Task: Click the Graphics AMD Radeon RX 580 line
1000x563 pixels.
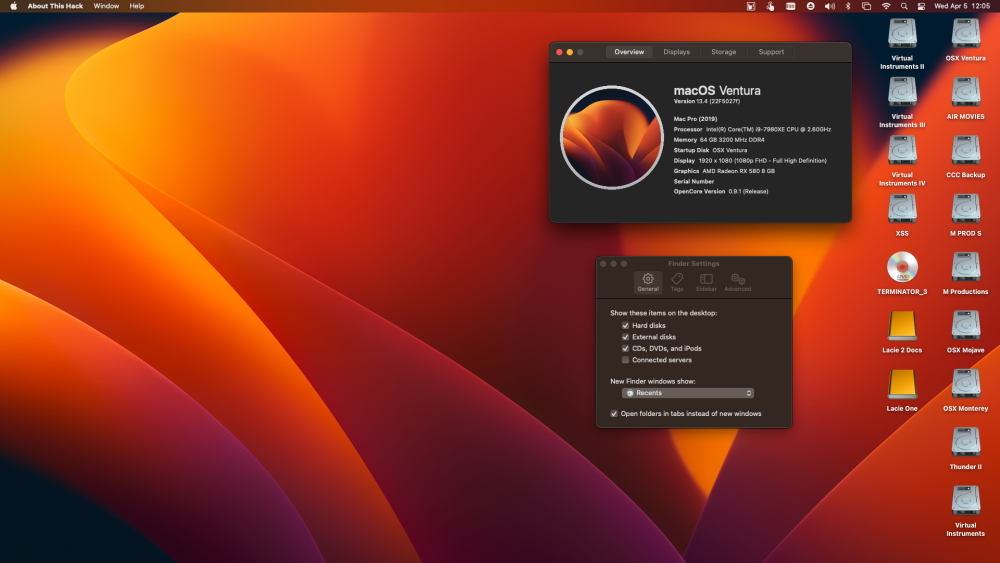Action: (724, 171)
